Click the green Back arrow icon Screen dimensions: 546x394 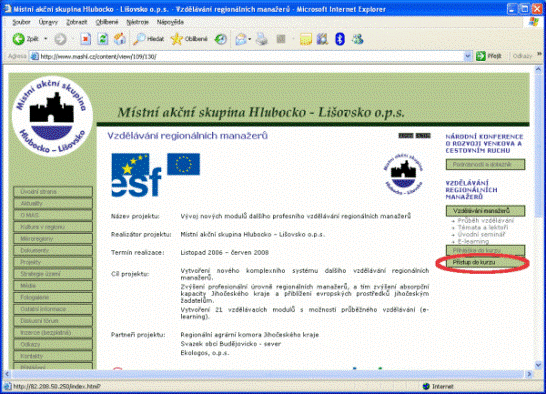point(18,39)
